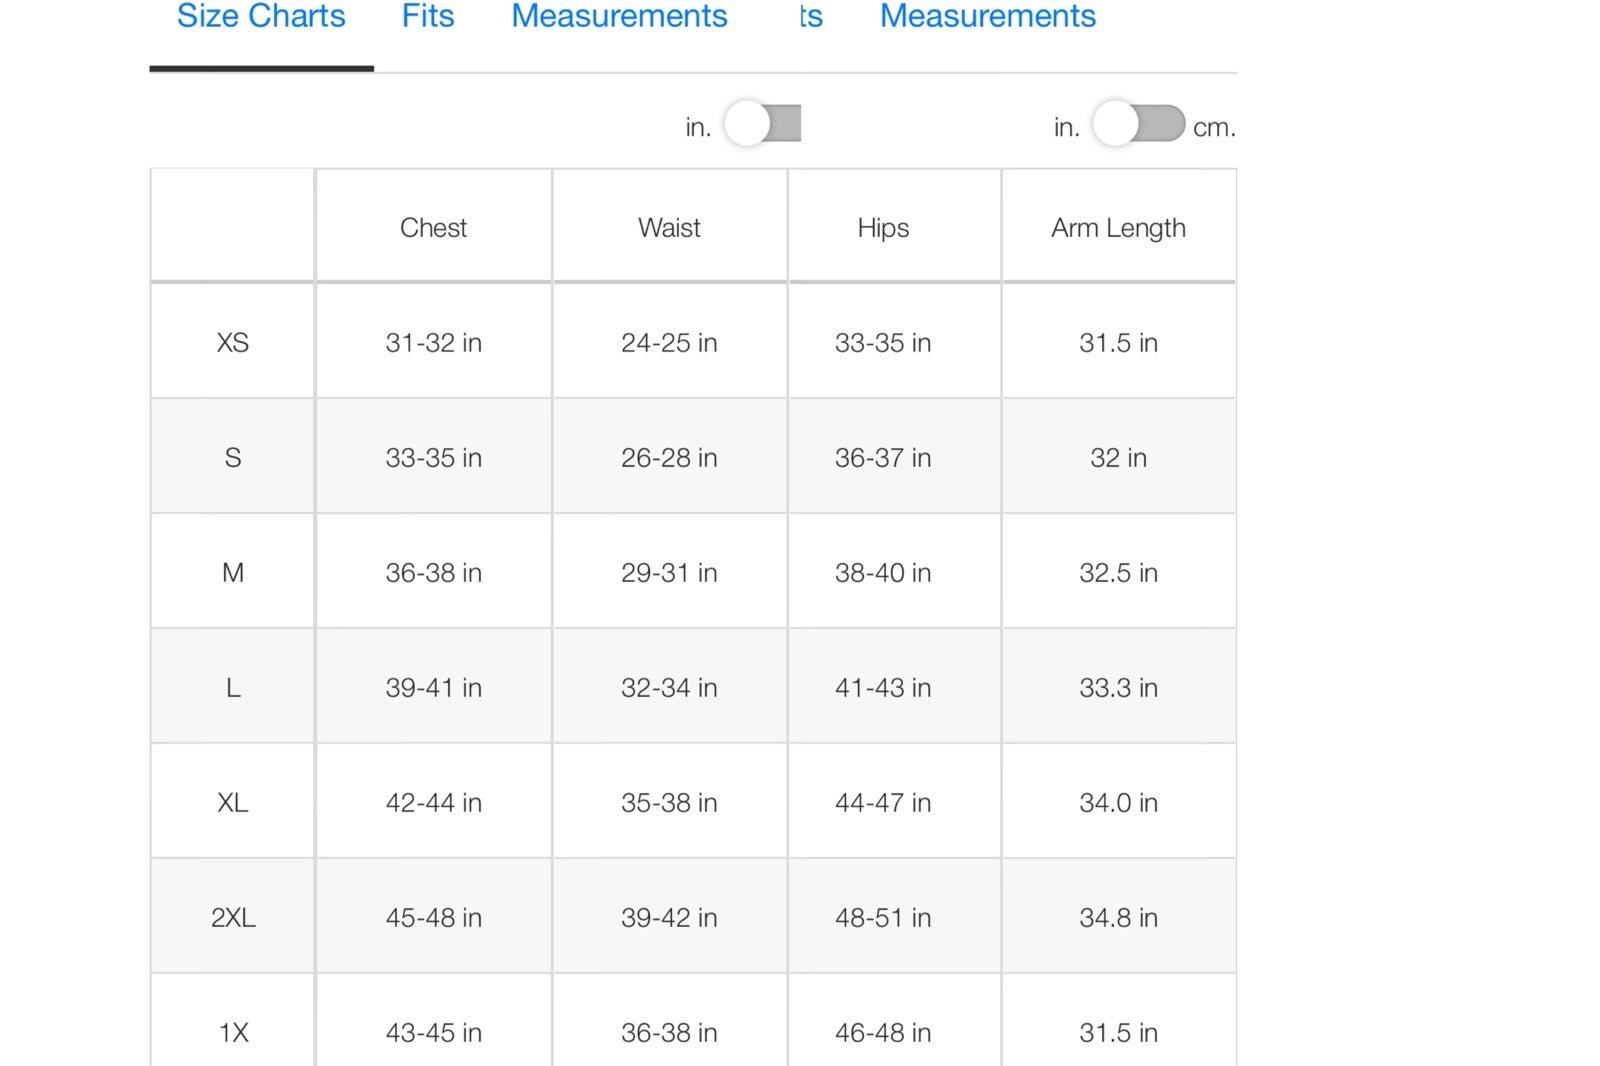This screenshot has width=1600, height=1066.
Task: Click the 1X size row label
Action: (232, 1032)
